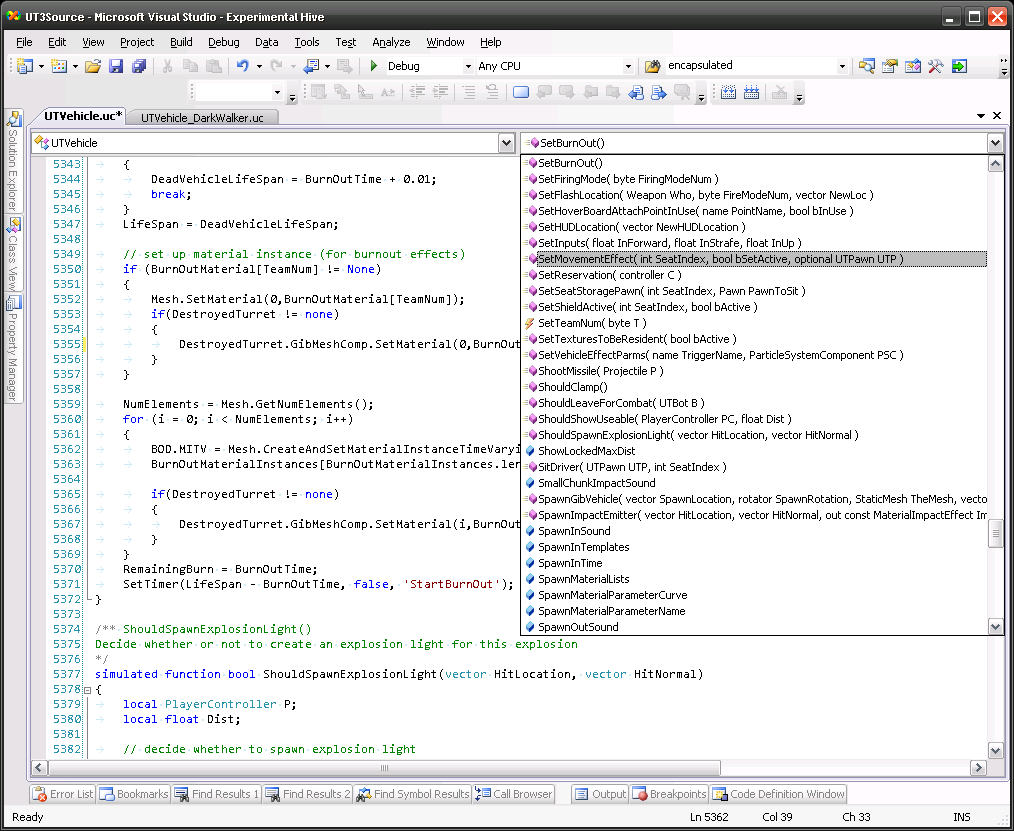This screenshot has height=831, width=1014.
Task: Save the current file via toolbar
Action: point(116,66)
